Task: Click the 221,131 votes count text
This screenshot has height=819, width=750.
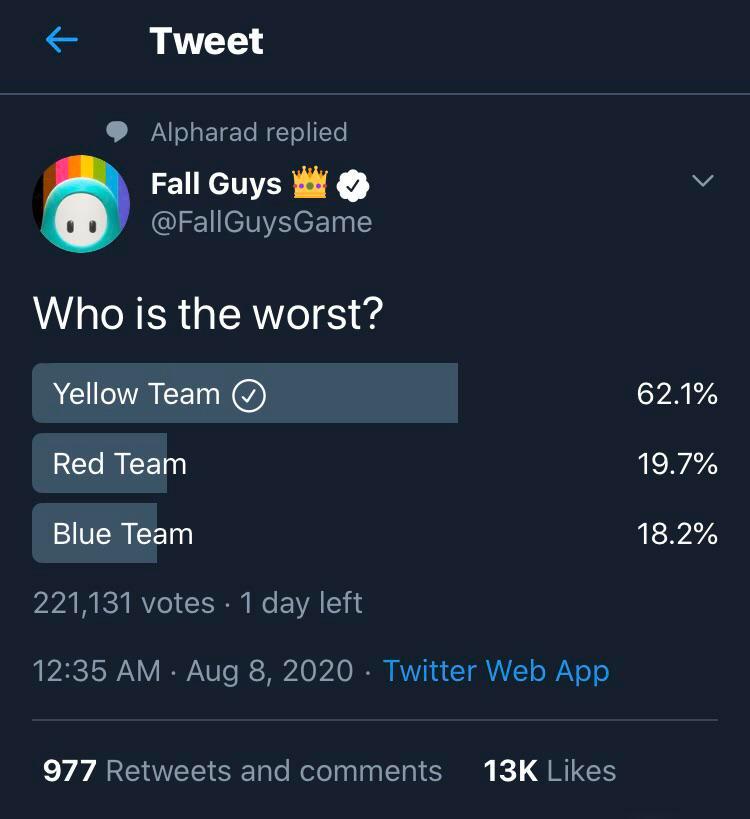Action: tap(124, 603)
